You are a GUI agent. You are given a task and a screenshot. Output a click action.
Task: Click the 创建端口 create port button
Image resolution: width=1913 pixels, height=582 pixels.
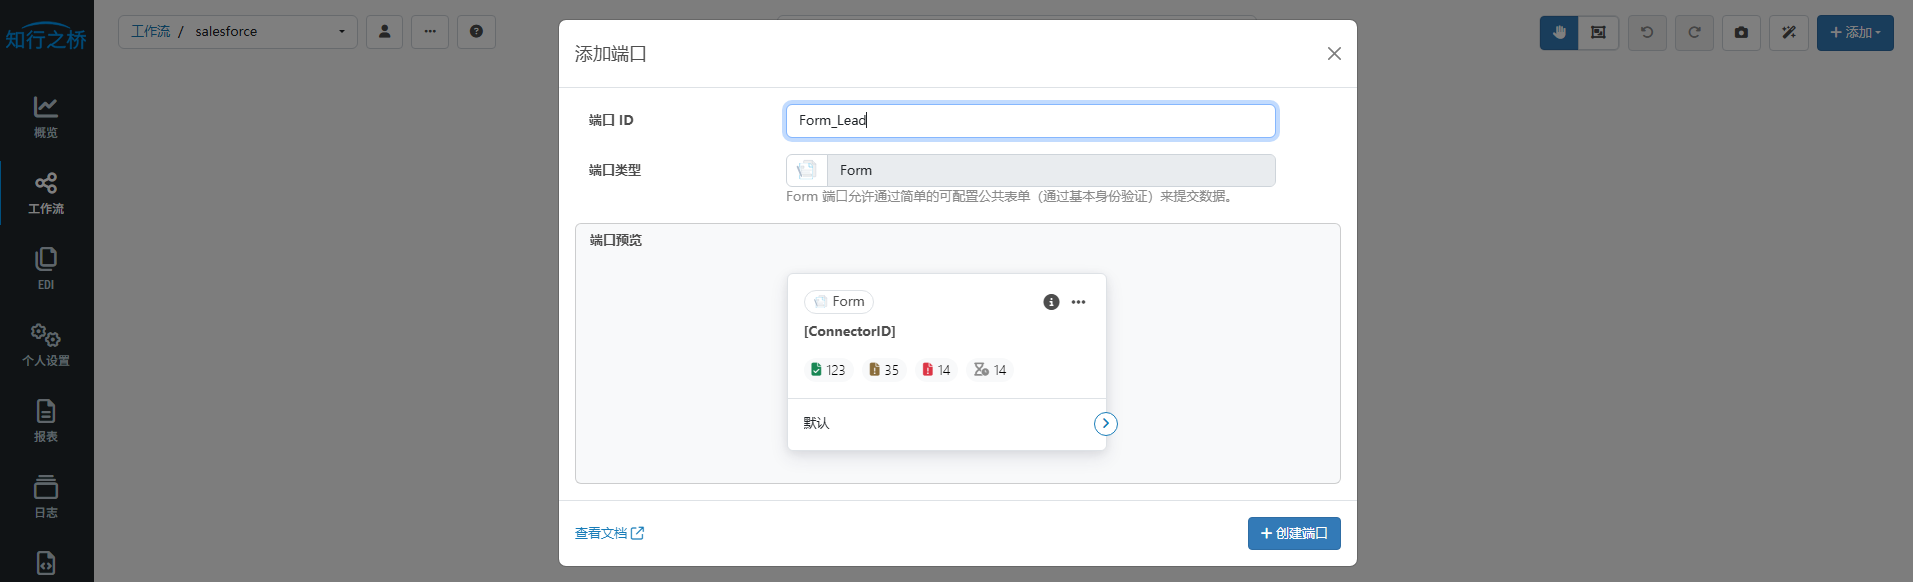click(x=1293, y=533)
